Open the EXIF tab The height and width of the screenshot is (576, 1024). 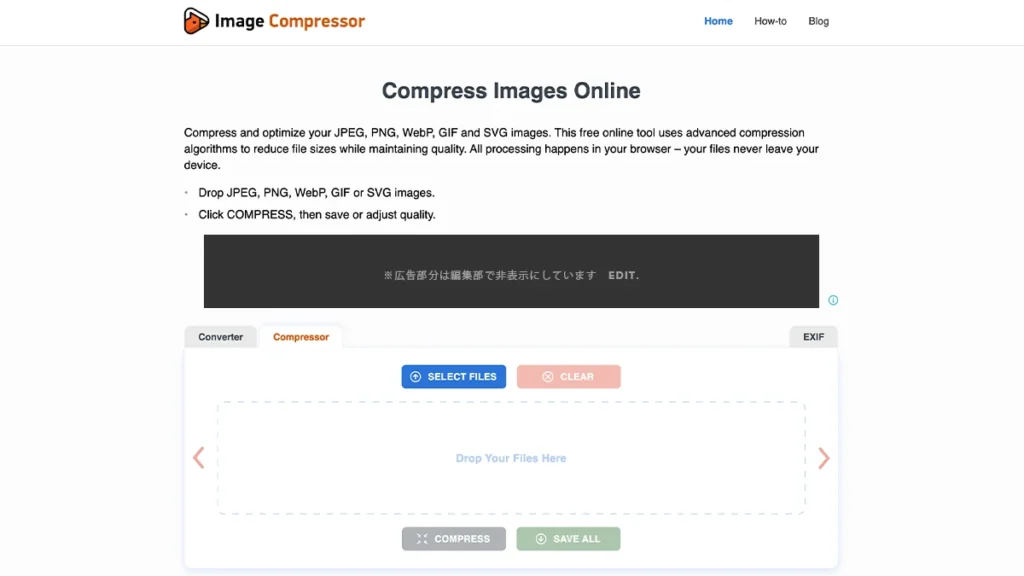pyautogui.click(x=813, y=337)
